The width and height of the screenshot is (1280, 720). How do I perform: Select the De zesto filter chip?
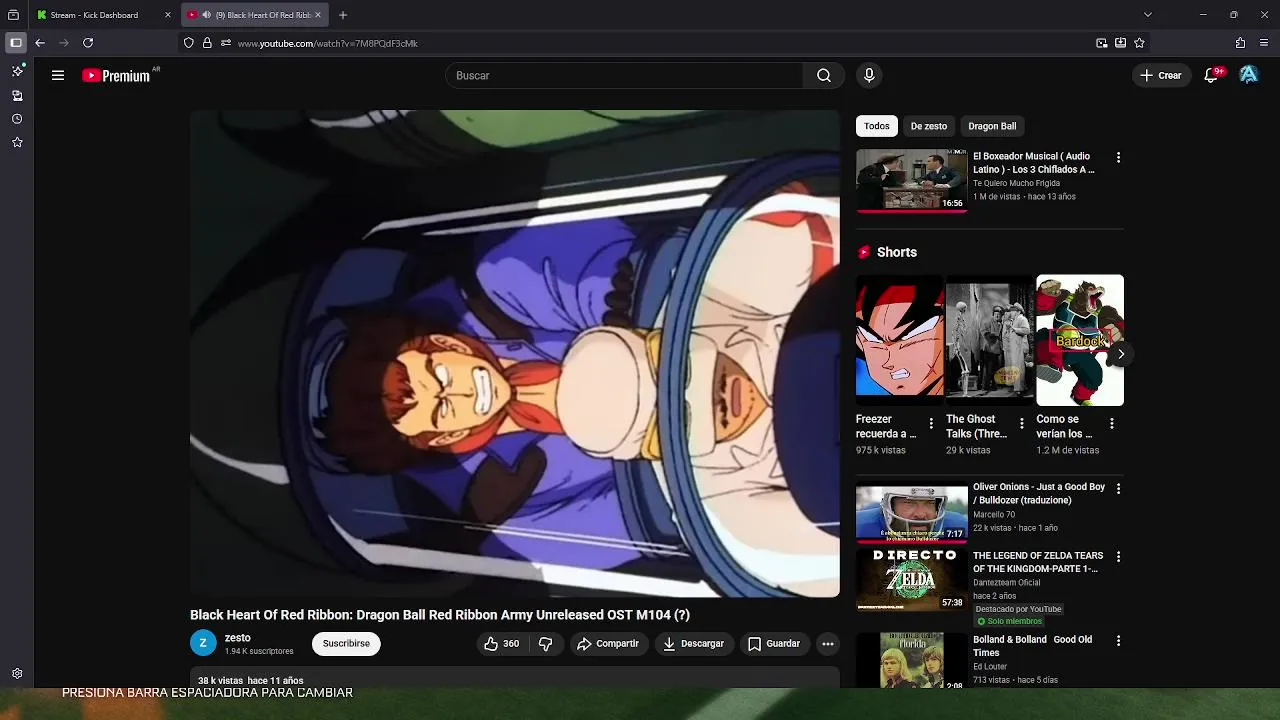(928, 126)
